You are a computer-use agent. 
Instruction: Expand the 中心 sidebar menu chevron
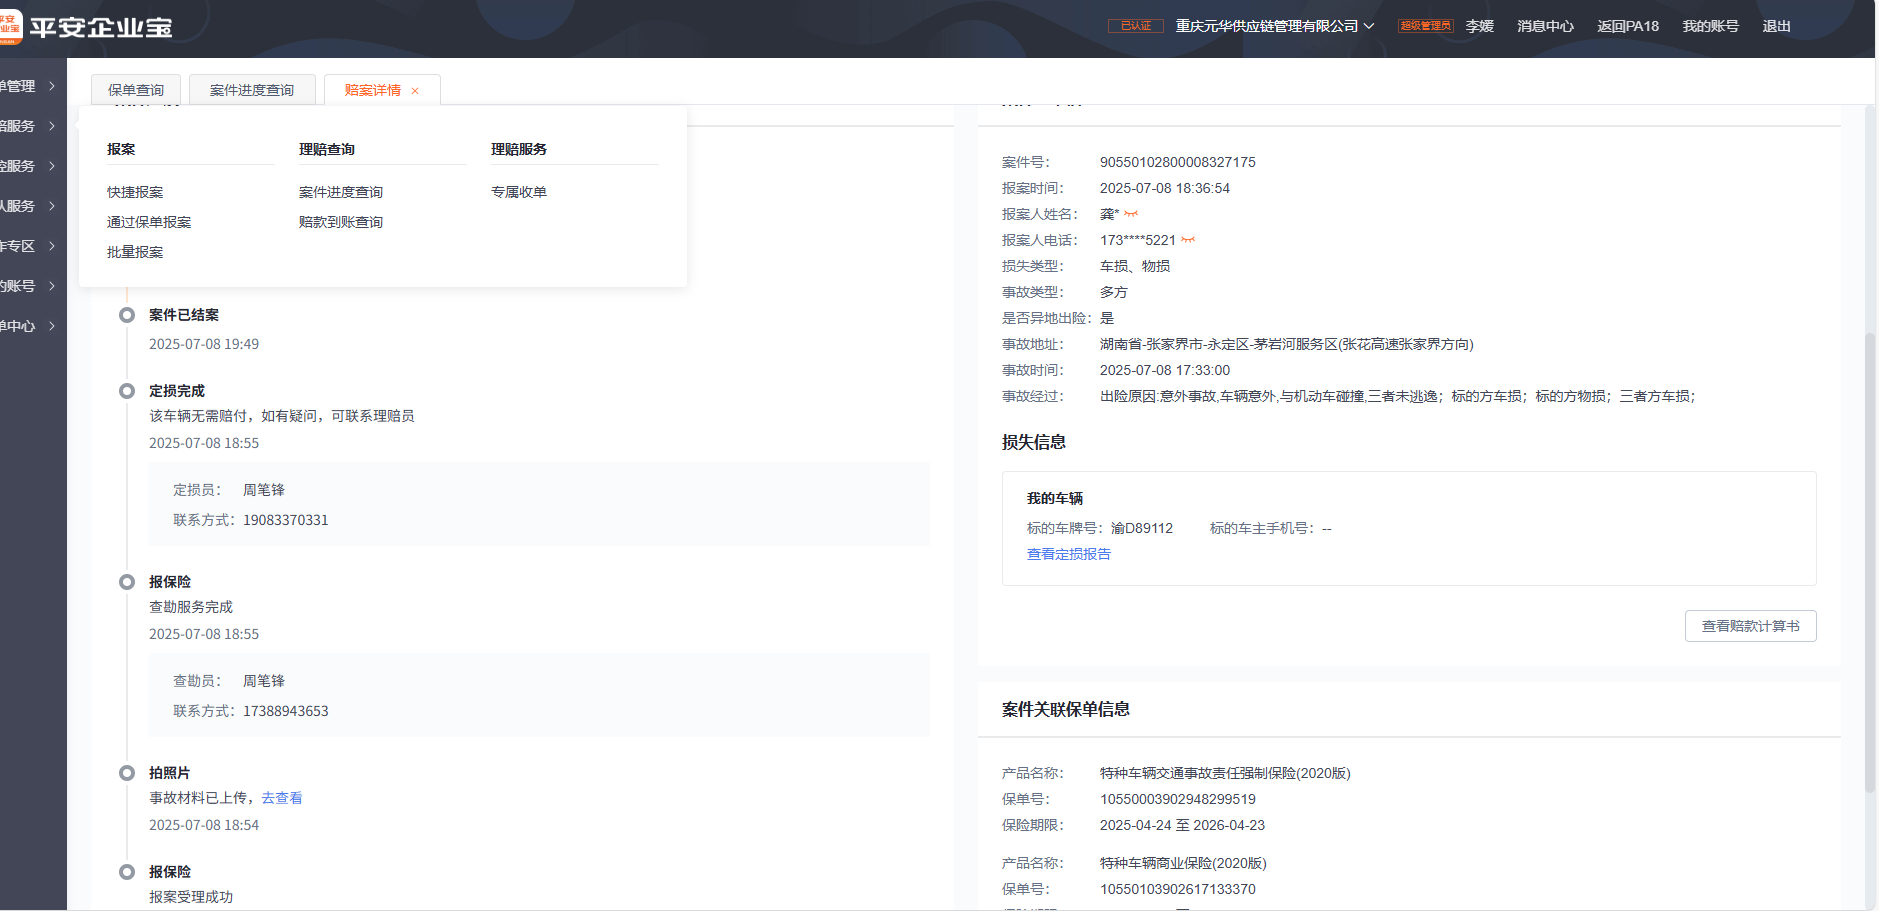click(52, 326)
